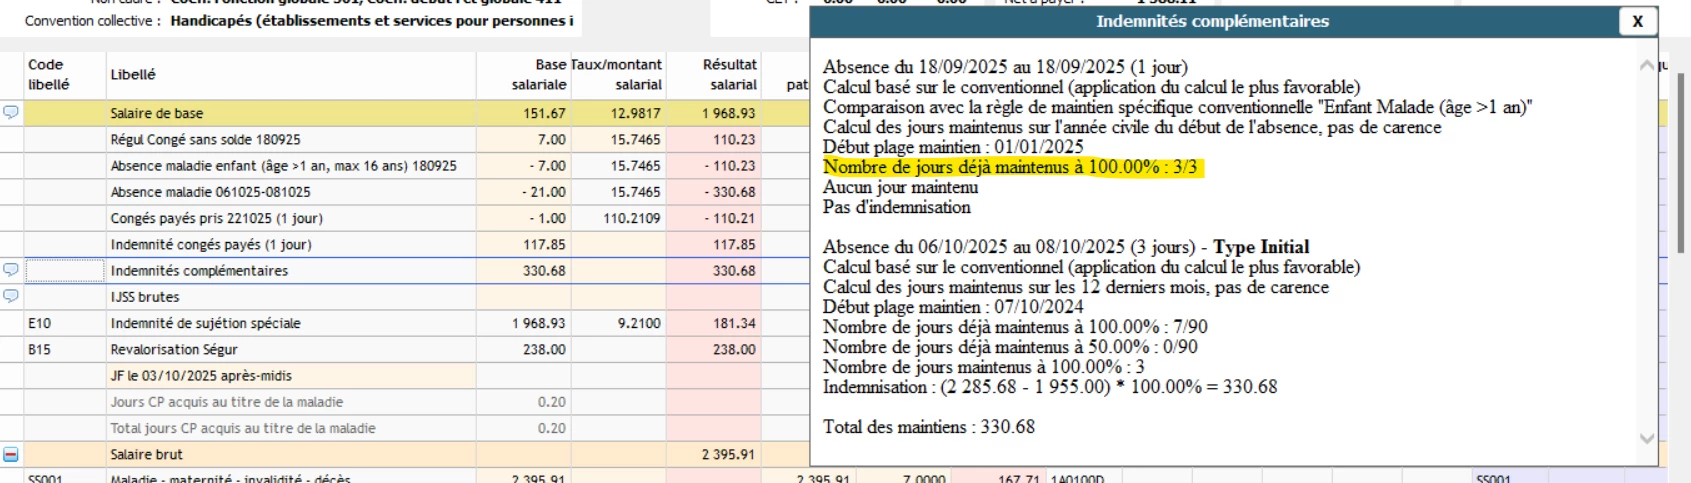Select the Salaire de base label
1691x483 pixels.
point(157,113)
